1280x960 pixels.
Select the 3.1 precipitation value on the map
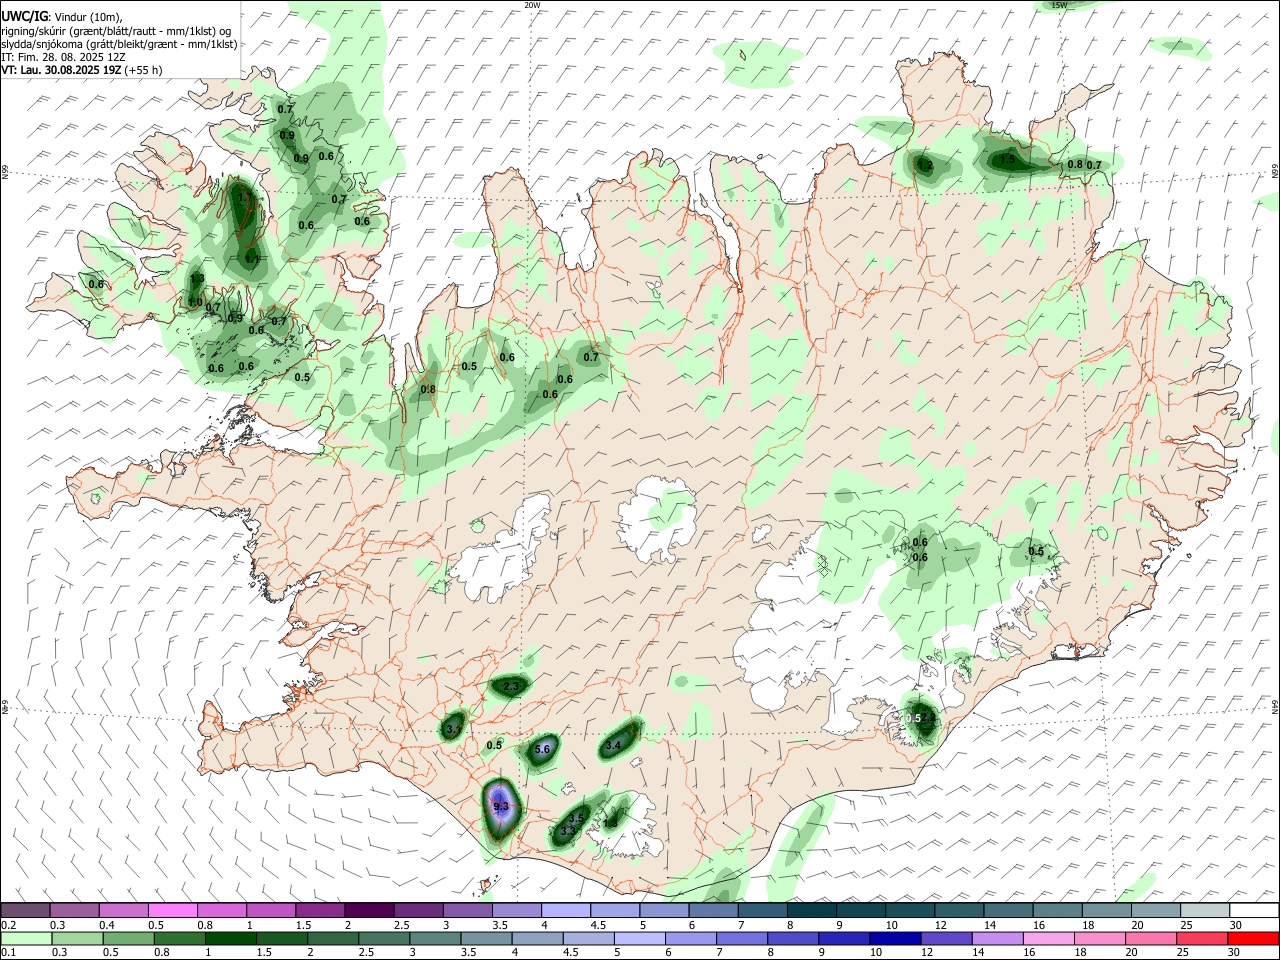click(453, 730)
